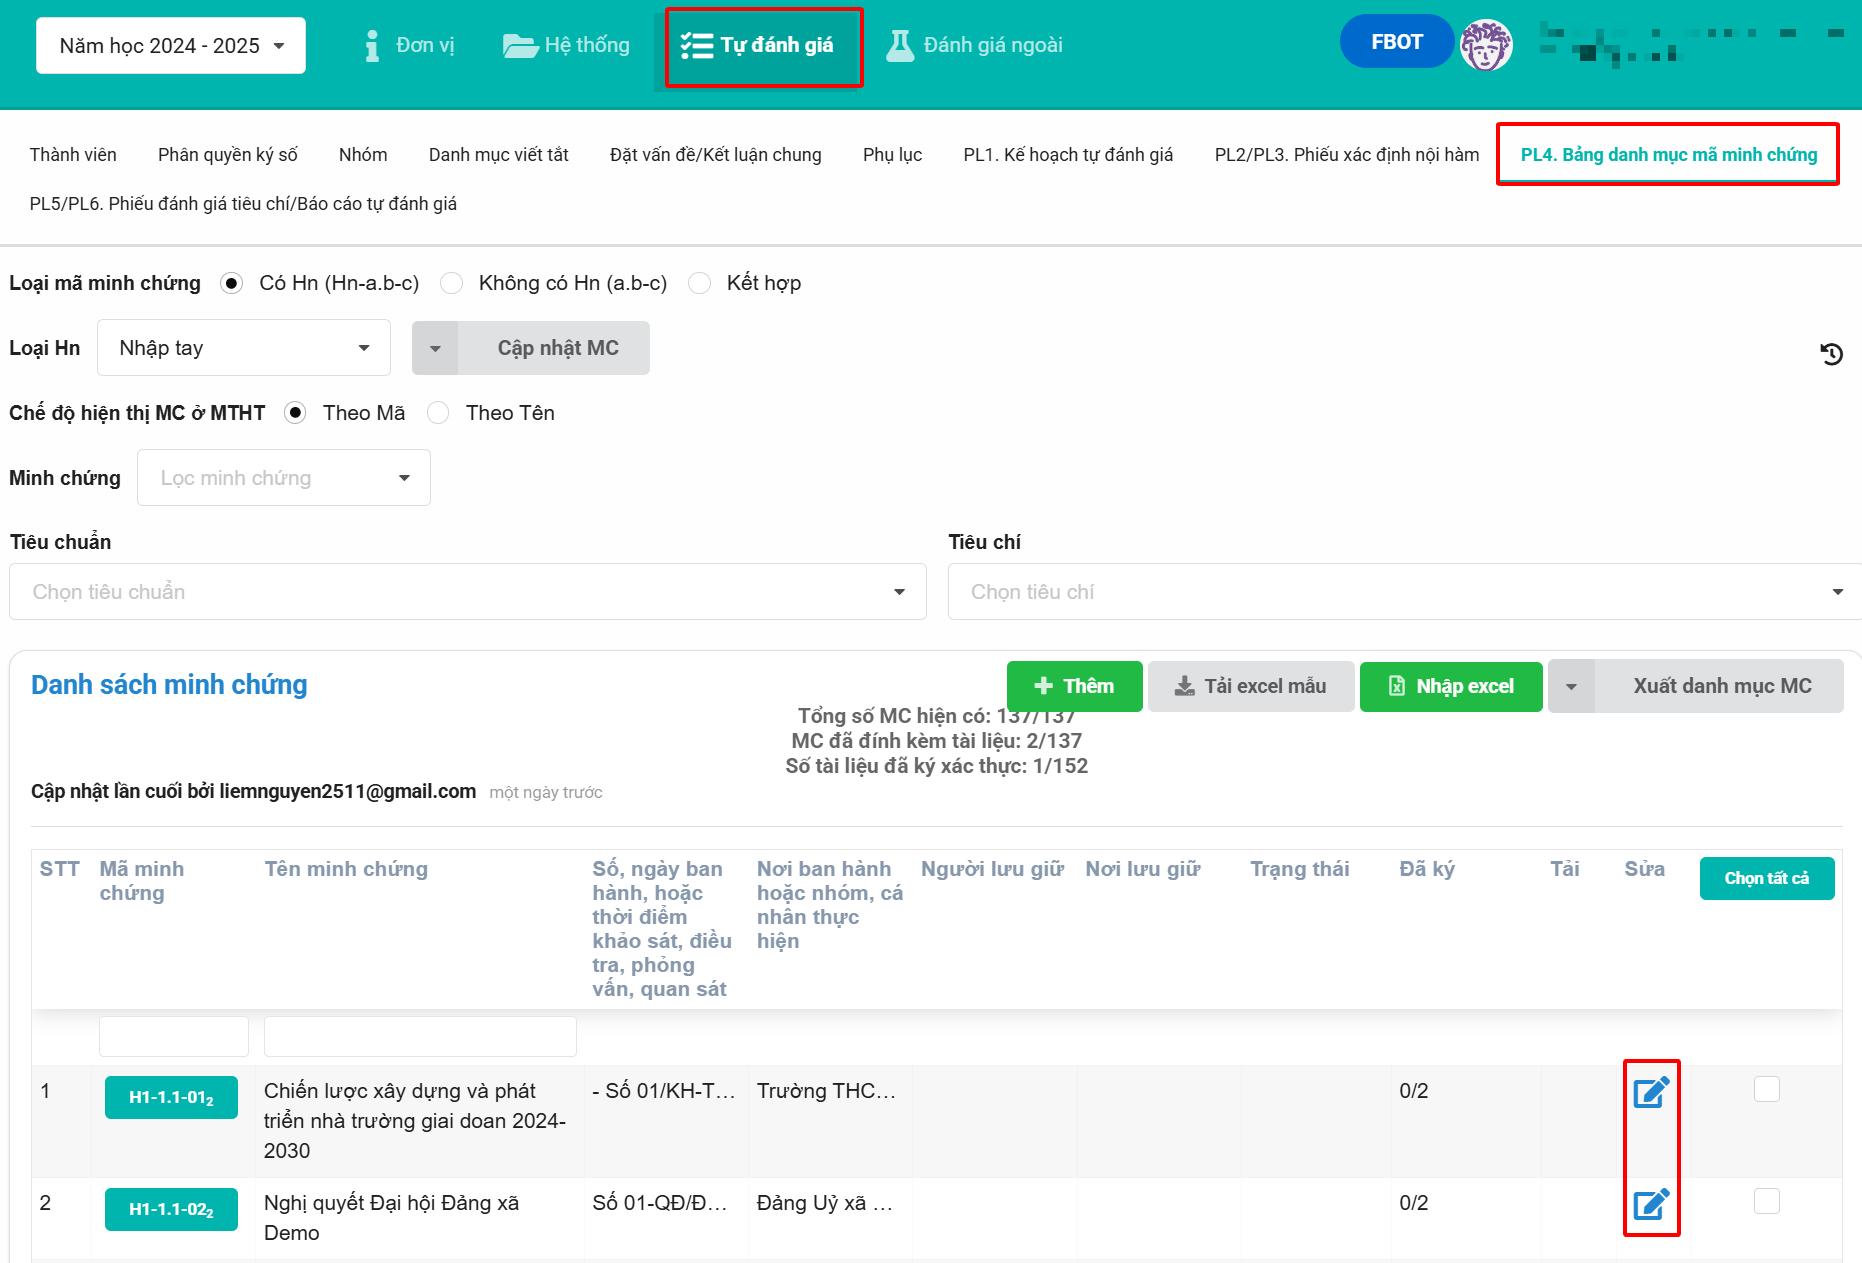The height and width of the screenshot is (1263, 1862).
Task: Open the user avatar profile icon
Action: click(1485, 45)
